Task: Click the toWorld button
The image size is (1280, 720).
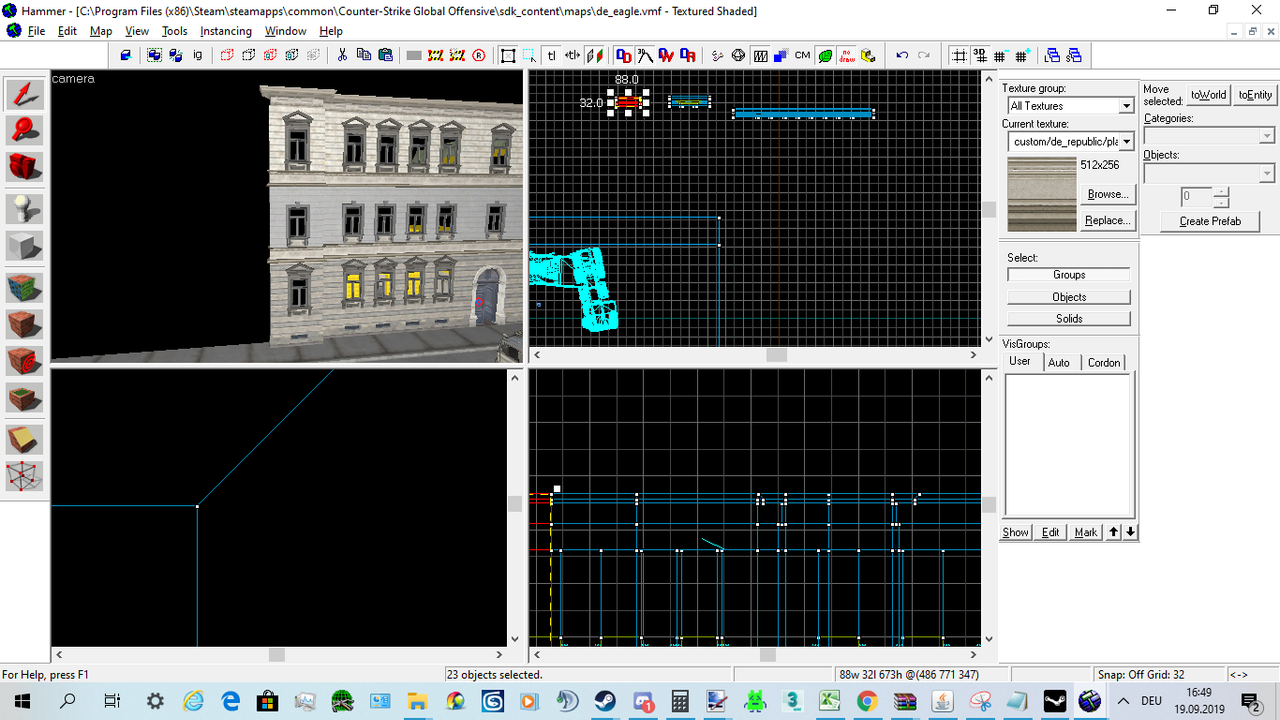Action: (x=1208, y=95)
